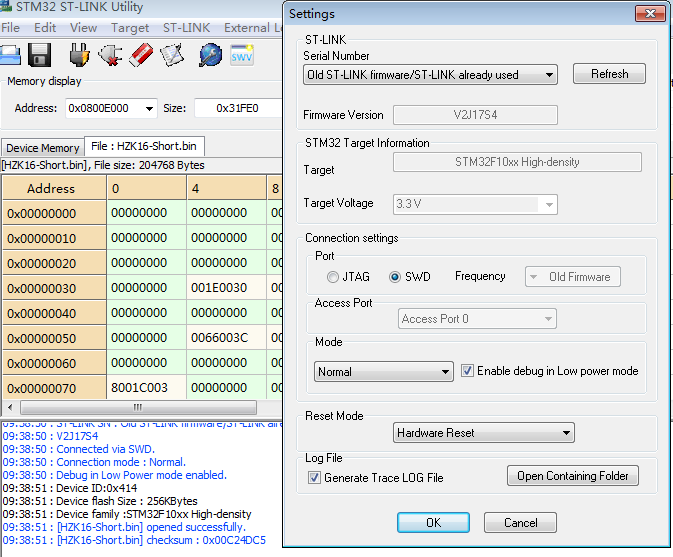Screen dimensions: 673x557
Task: Select the SWD port radio button
Action: [395, 277]
